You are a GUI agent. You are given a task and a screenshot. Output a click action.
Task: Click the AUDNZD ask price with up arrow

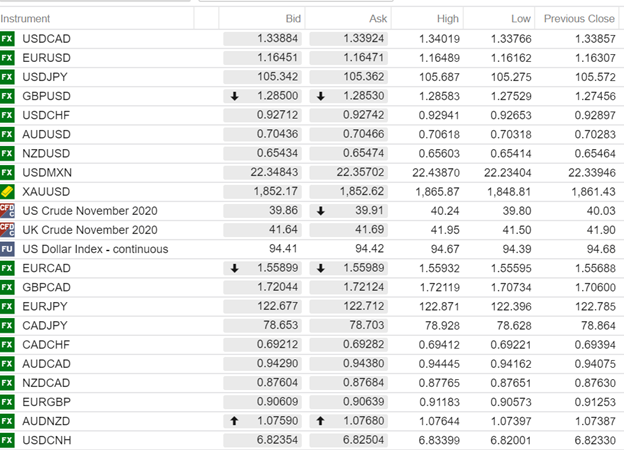(x=350, y=421)
